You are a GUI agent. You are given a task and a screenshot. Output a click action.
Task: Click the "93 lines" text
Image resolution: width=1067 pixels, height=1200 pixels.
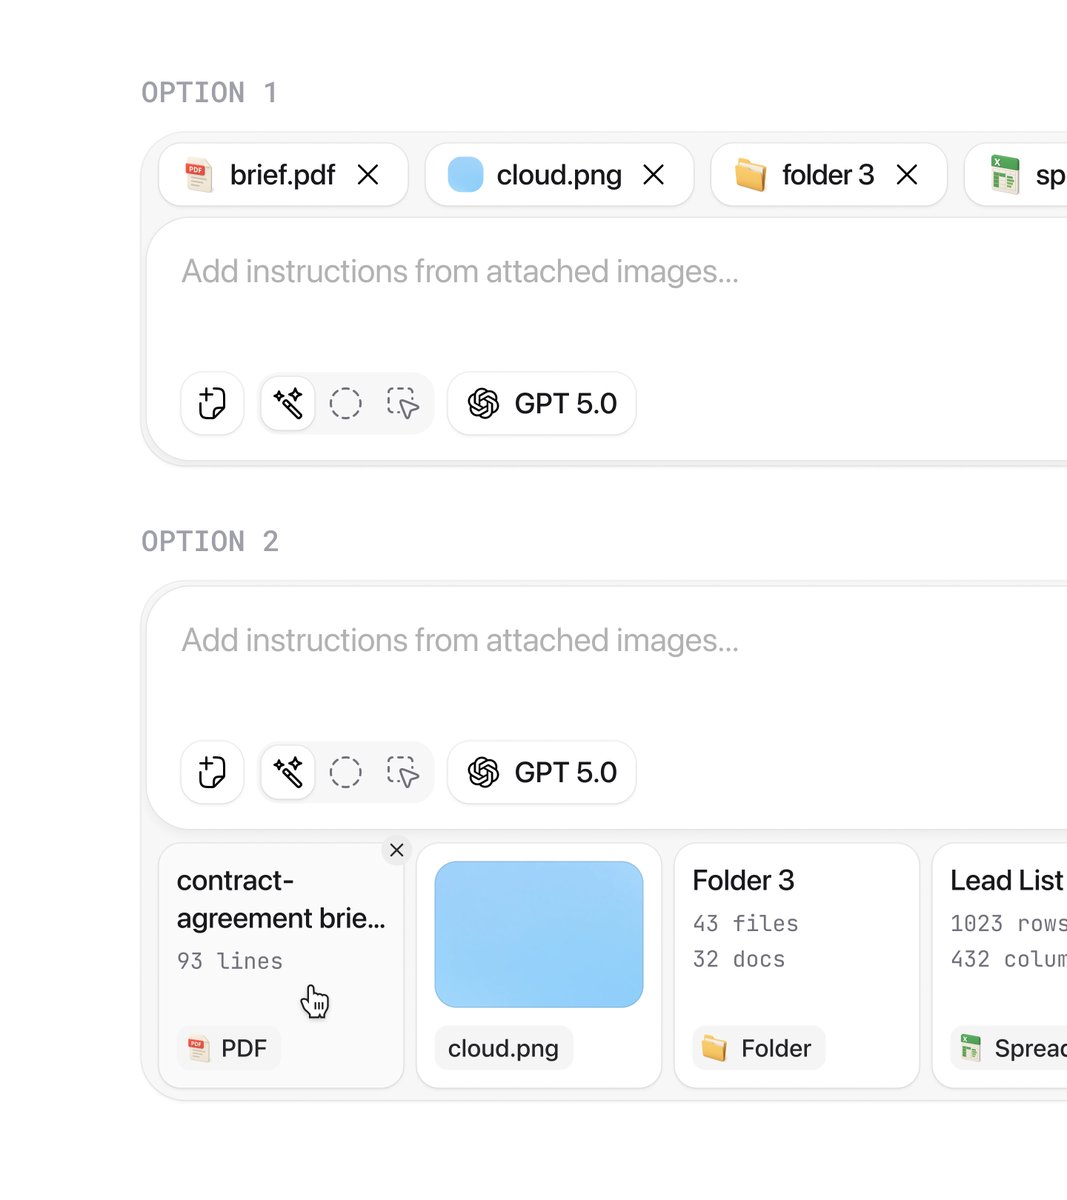[x=230, y=962]
